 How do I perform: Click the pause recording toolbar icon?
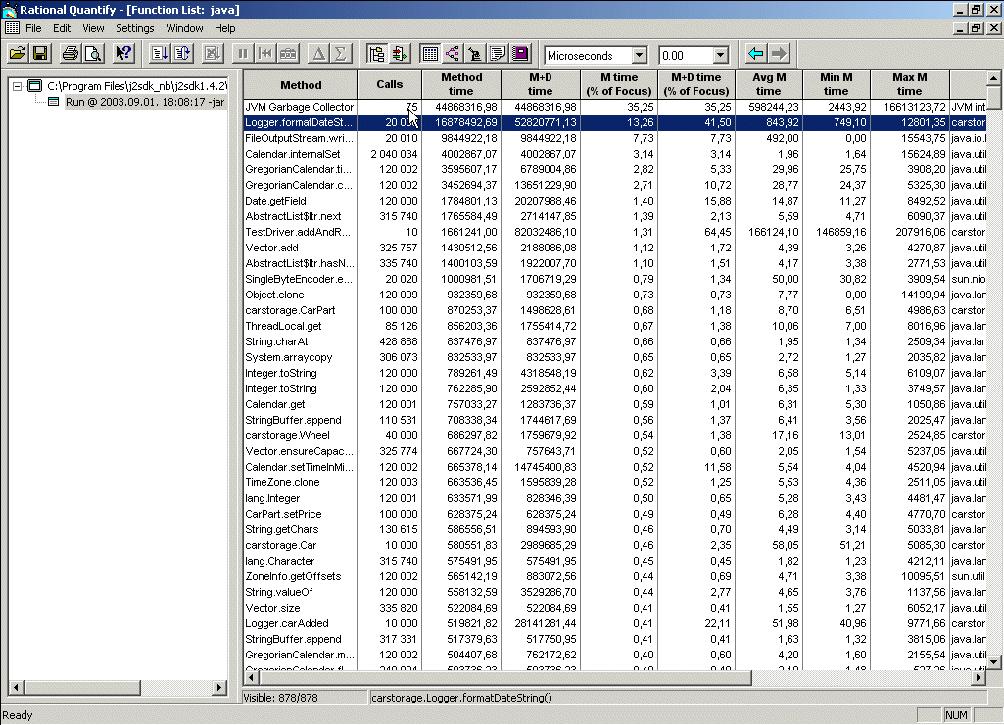tap(243, 54)
